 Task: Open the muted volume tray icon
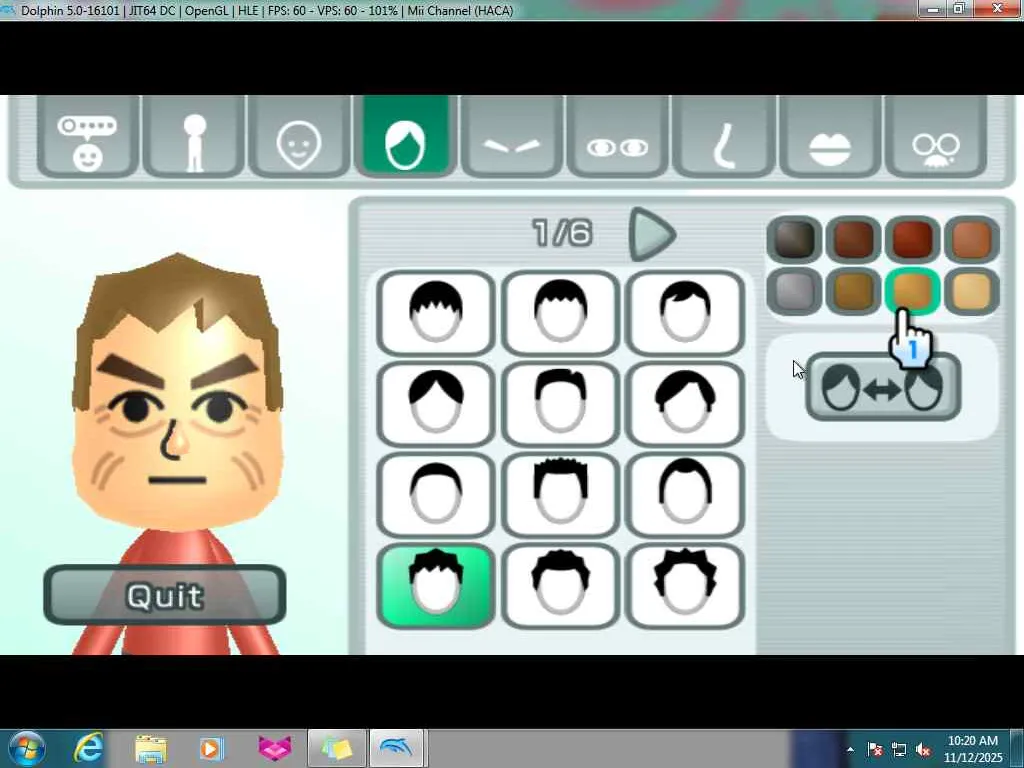coord(923,750)
